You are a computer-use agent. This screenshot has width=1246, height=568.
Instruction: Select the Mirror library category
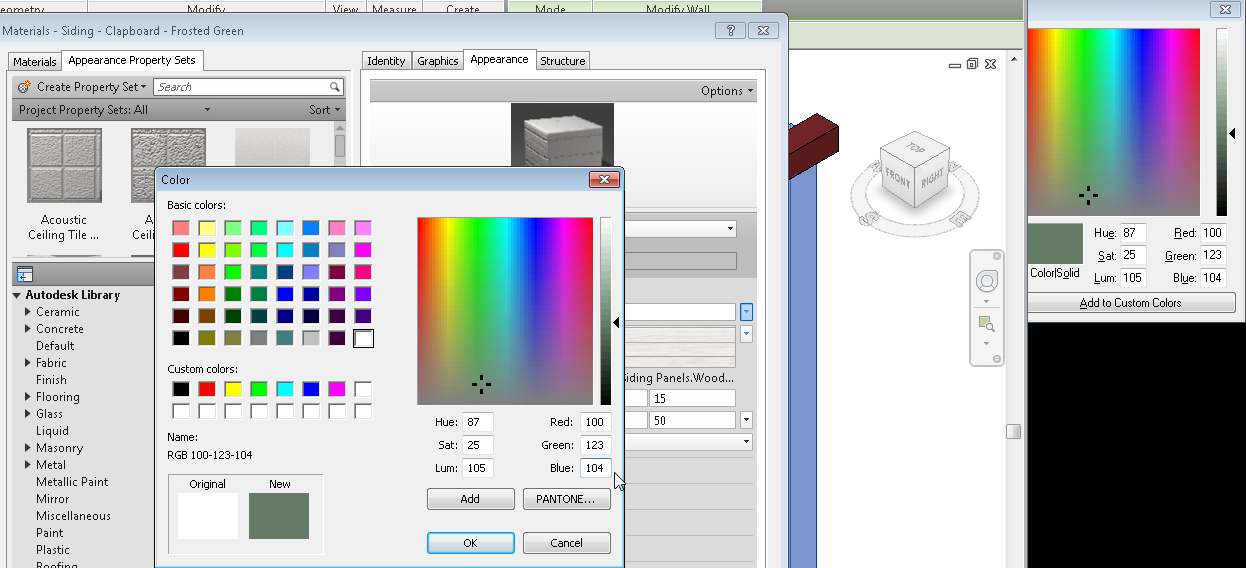(52, 499)
